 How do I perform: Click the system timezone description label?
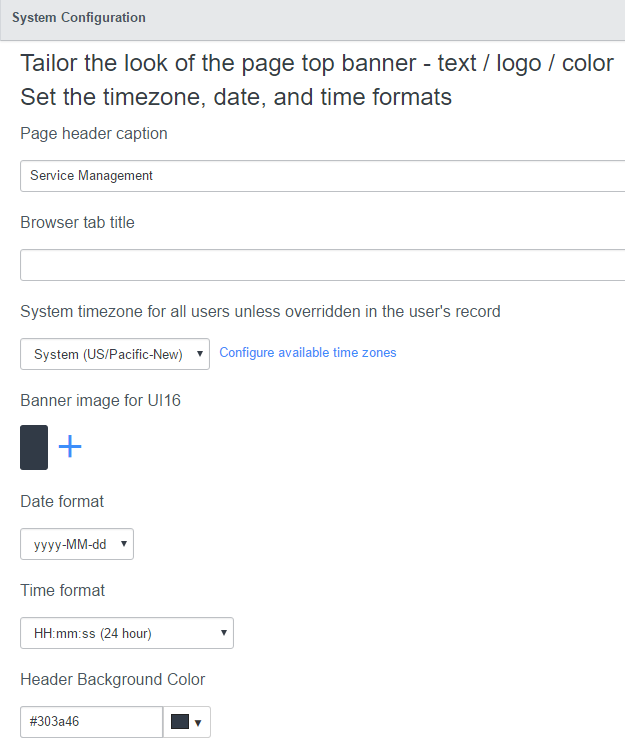pos(260,311)
